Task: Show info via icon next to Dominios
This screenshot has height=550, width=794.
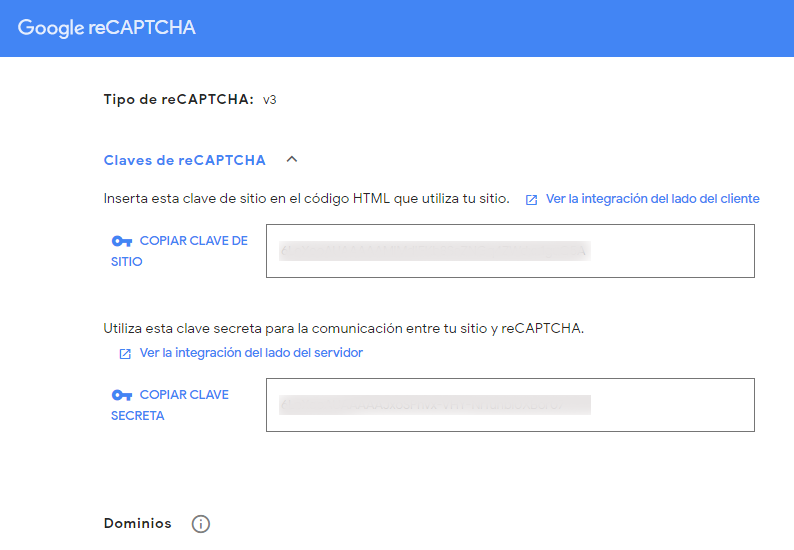Action: (x=201, y=524)
